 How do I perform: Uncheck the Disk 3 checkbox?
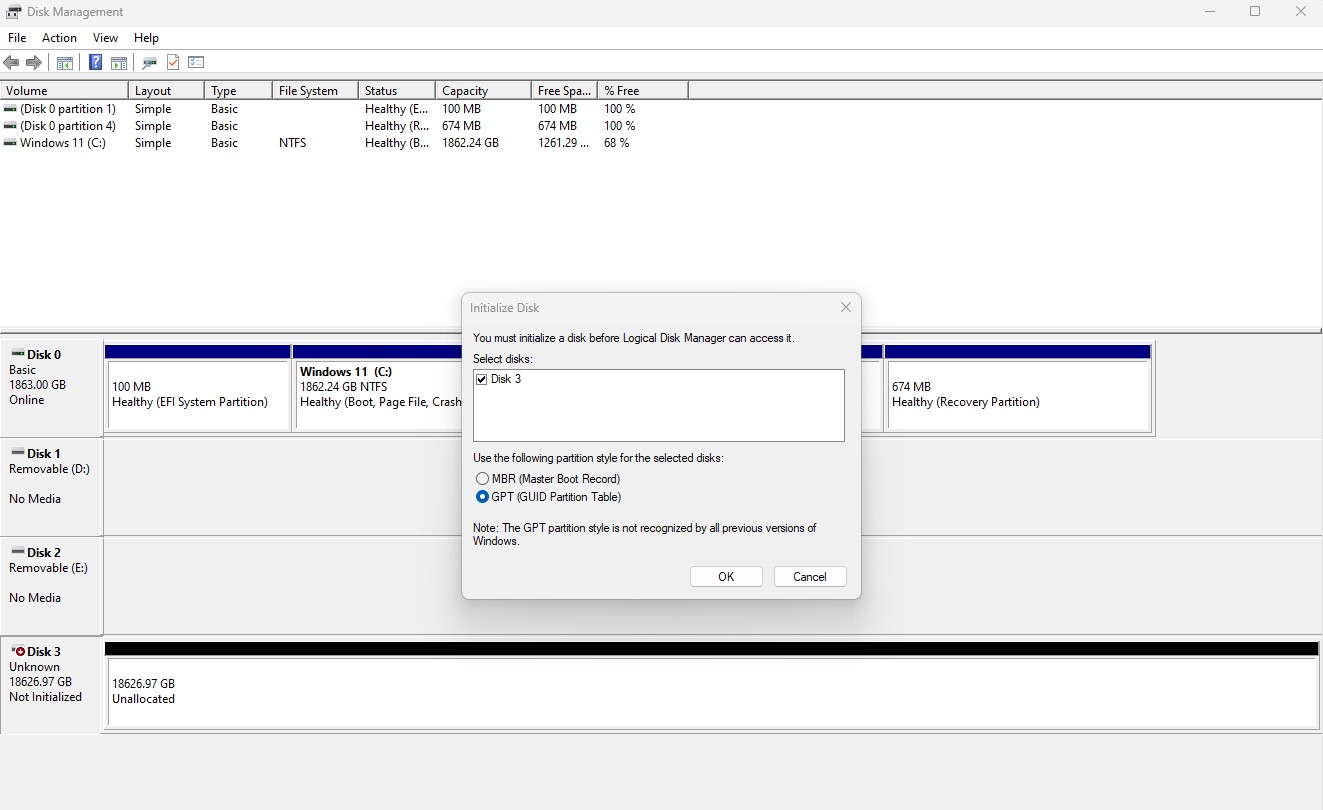point(482,380)
